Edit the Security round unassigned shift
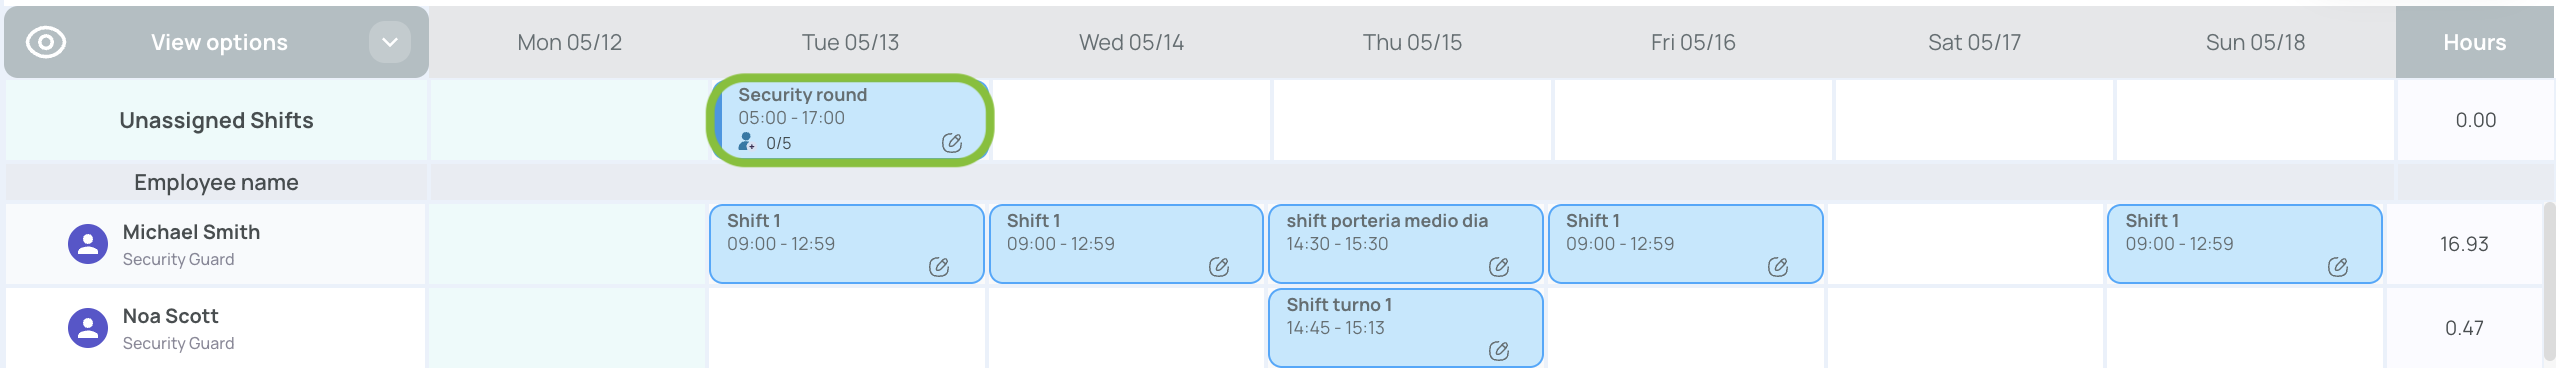2556x368 pixels. [x=951, y=143]
